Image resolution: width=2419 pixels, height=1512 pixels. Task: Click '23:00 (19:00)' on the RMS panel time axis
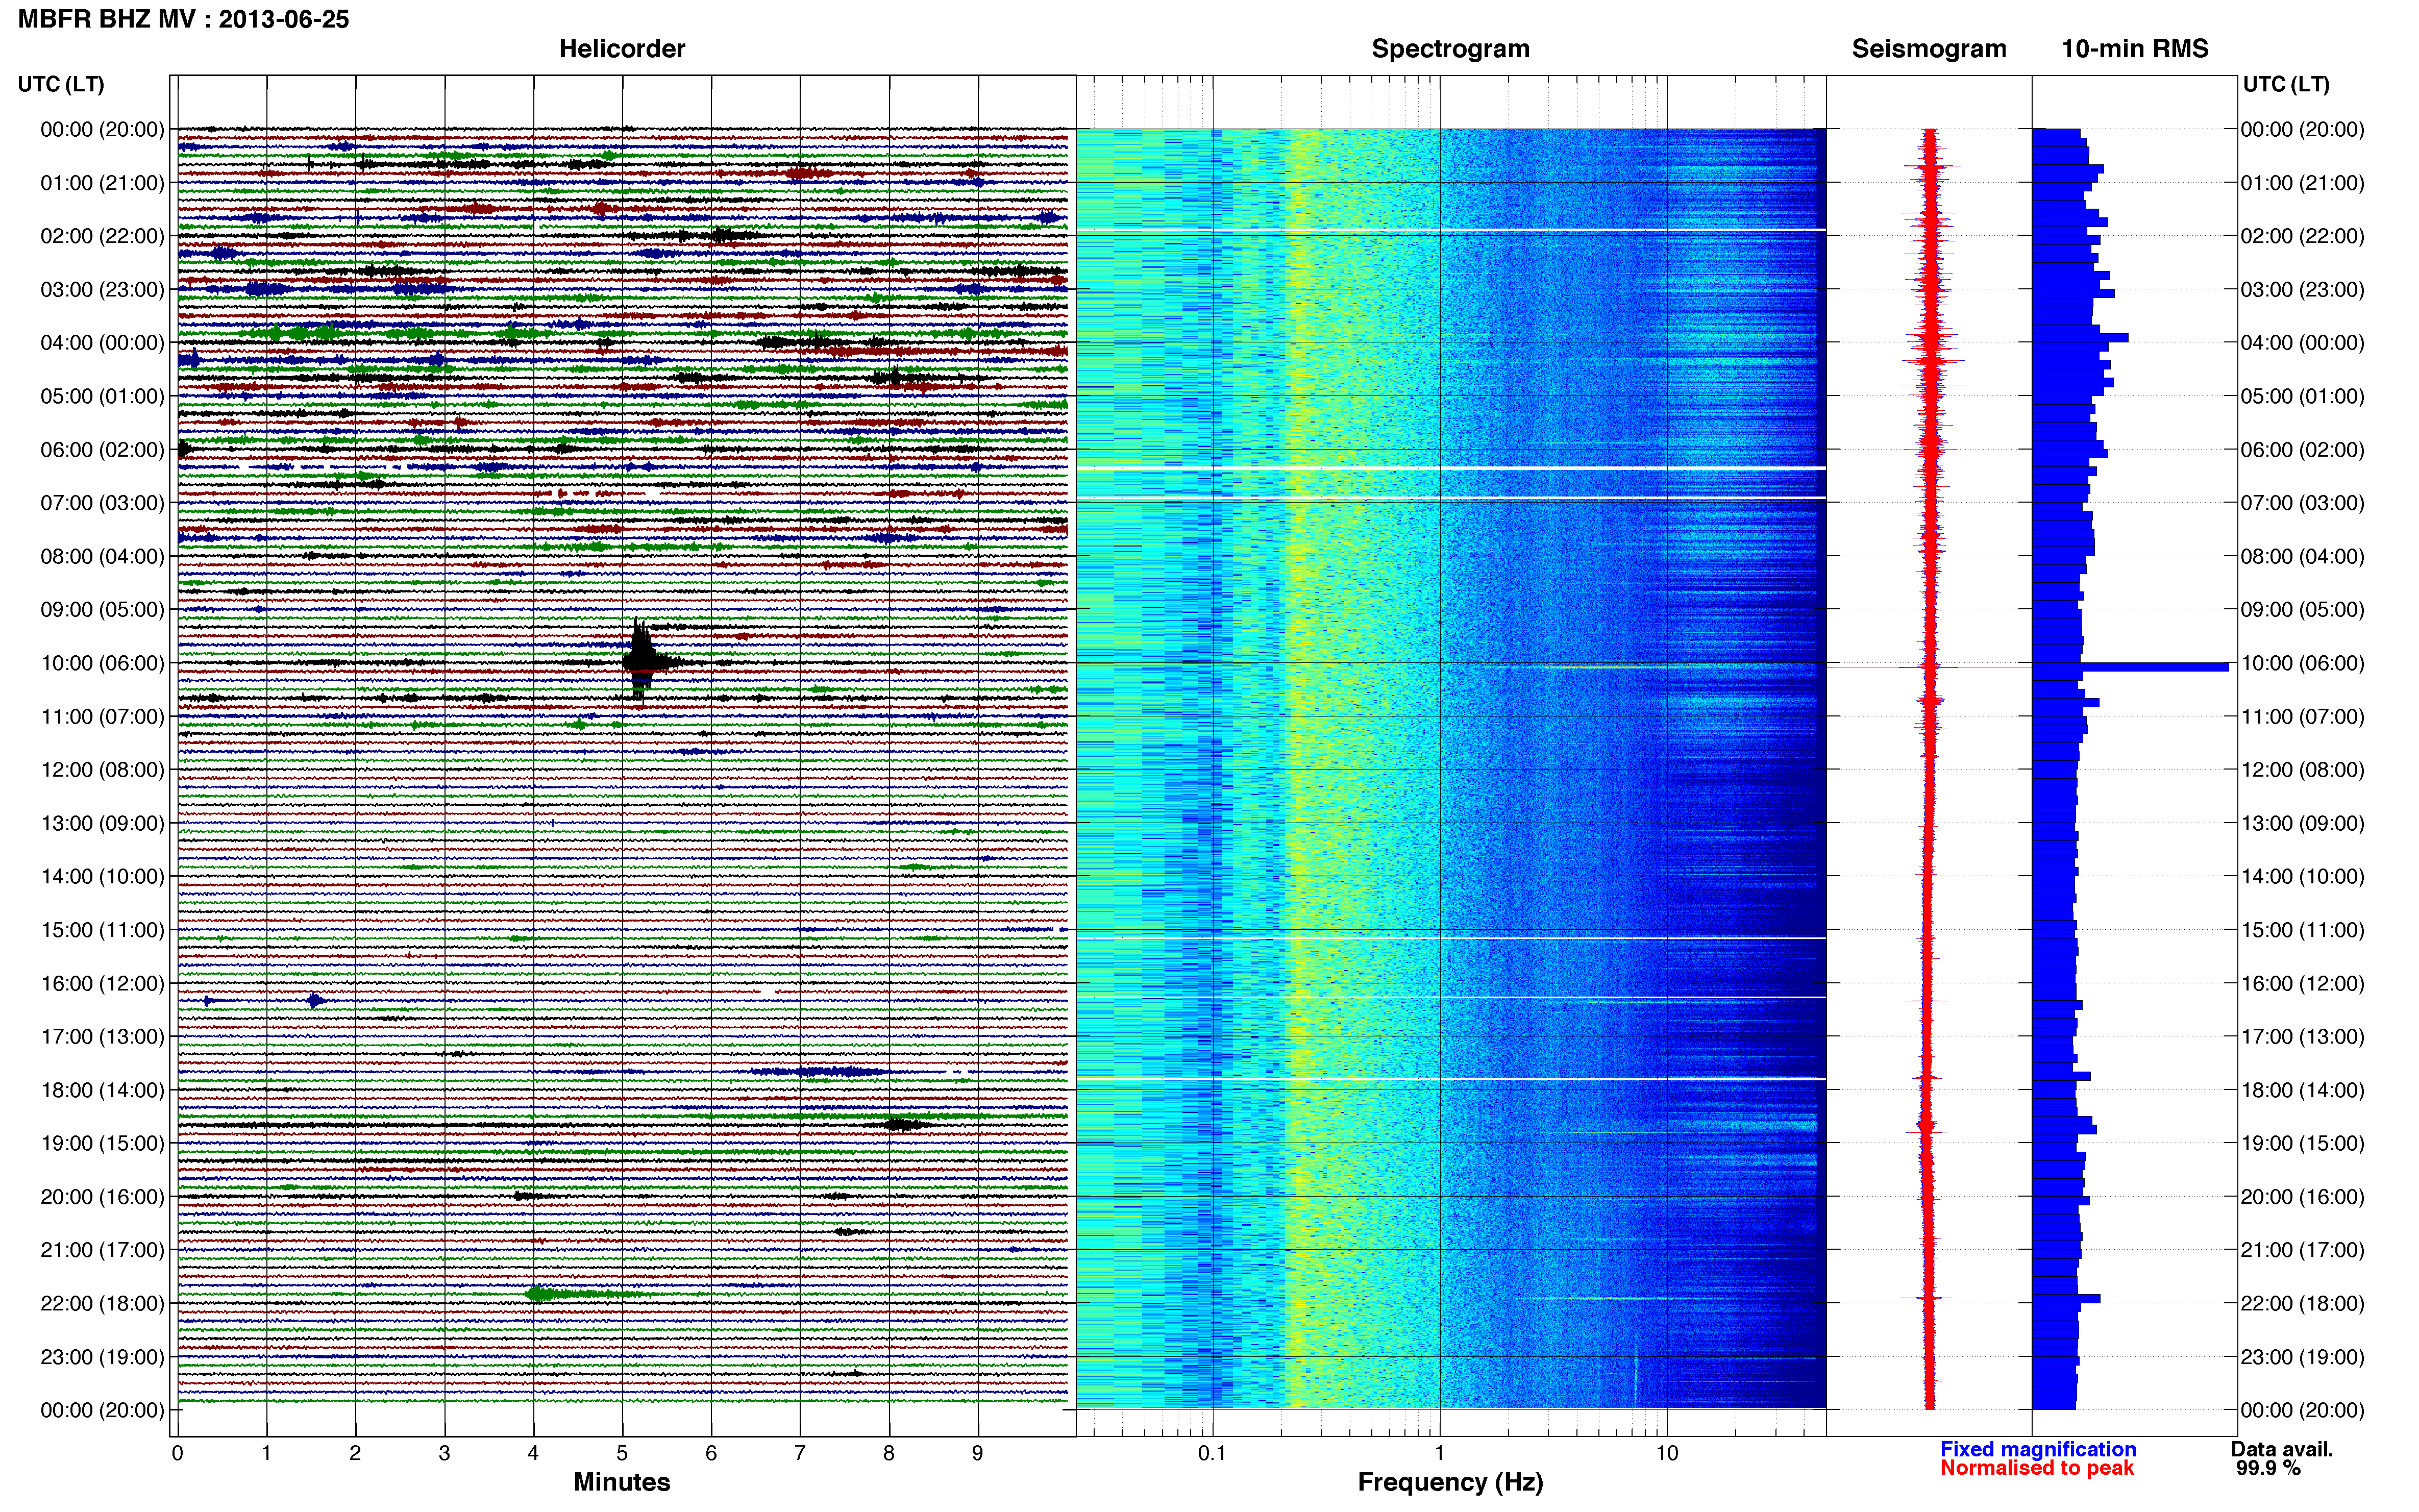[x=2303, y=1357]
